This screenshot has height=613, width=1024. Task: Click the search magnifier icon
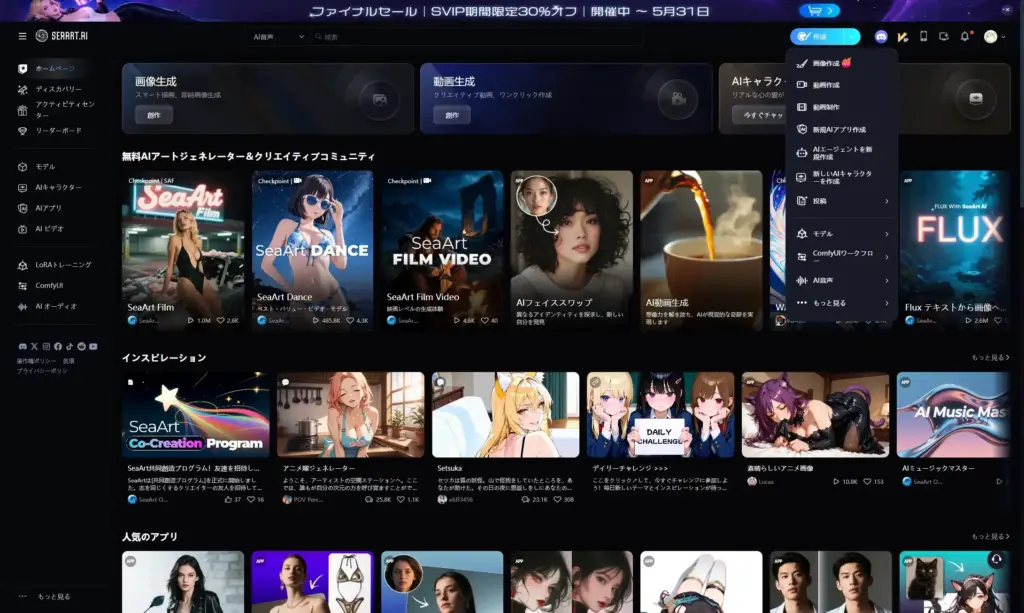coord(319,37)
